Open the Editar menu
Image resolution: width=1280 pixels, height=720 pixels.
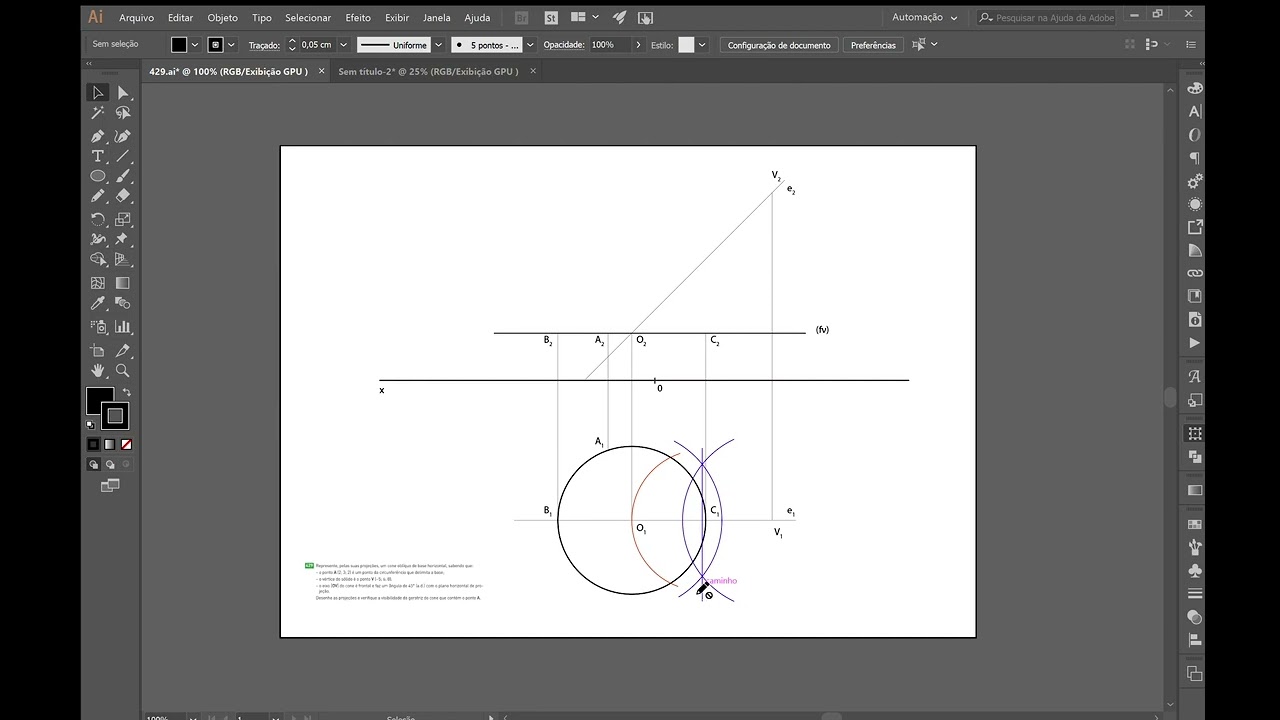pos(180,18)
